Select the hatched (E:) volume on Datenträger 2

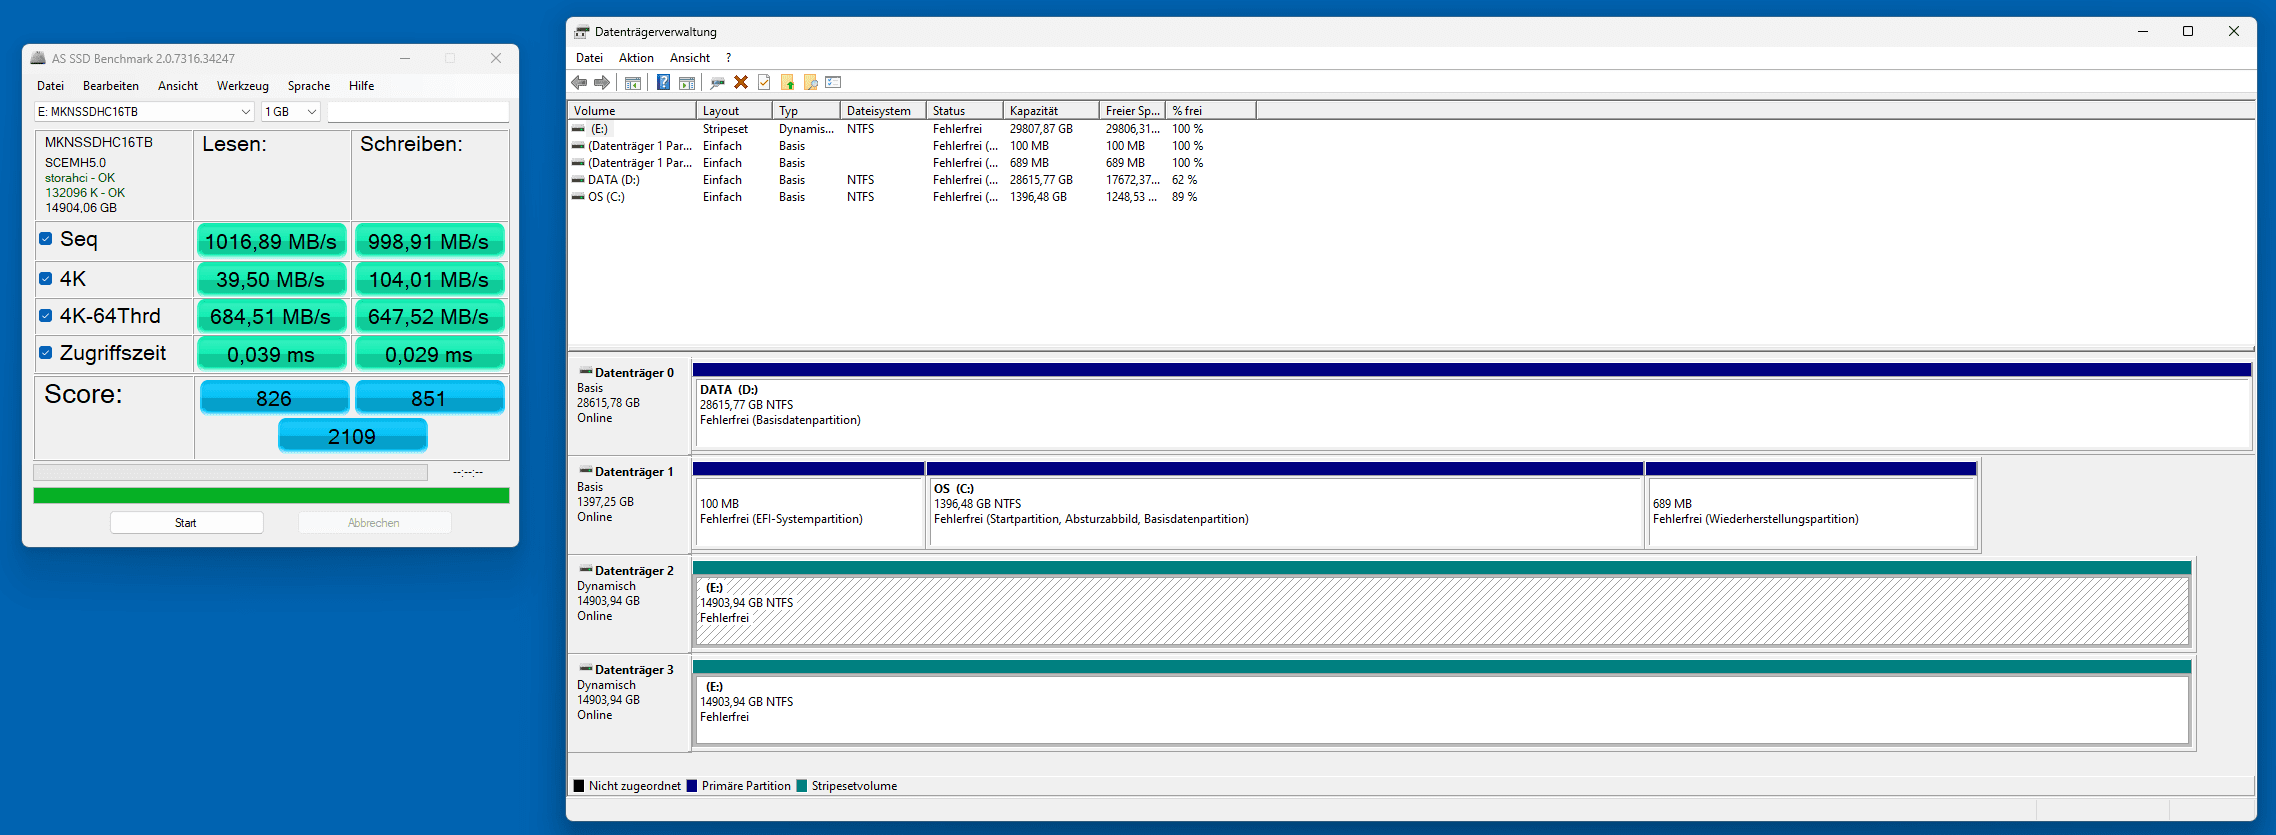pos(1442,611)
